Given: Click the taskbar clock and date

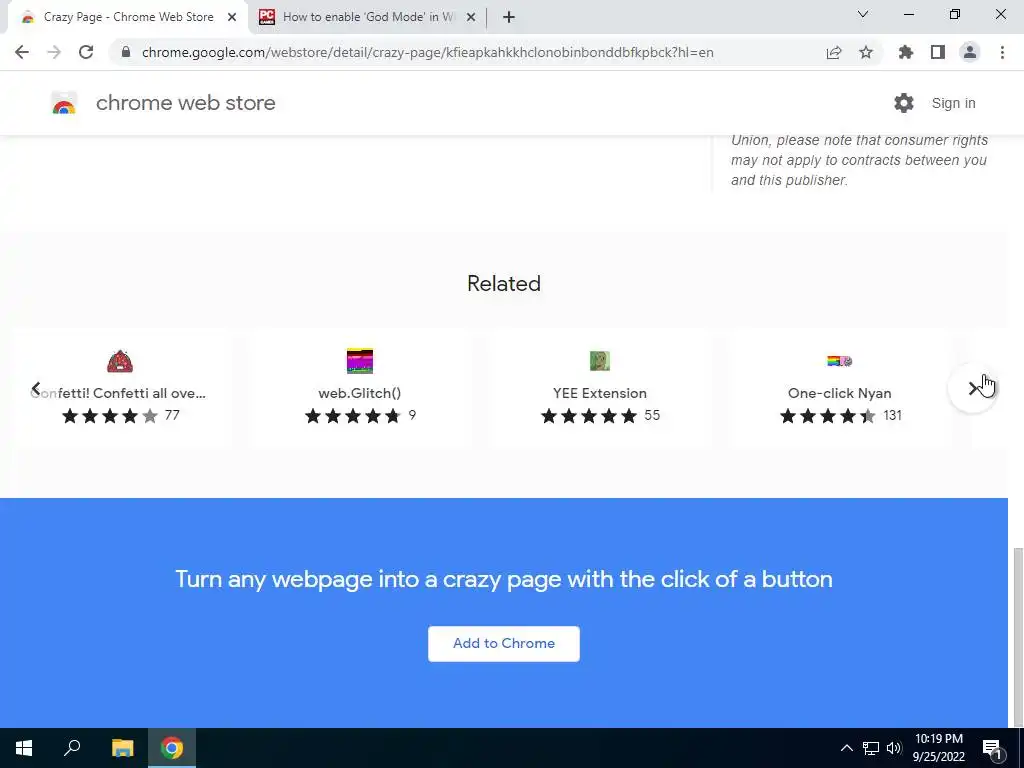Looking at the screenshot, I should point(938,748).
